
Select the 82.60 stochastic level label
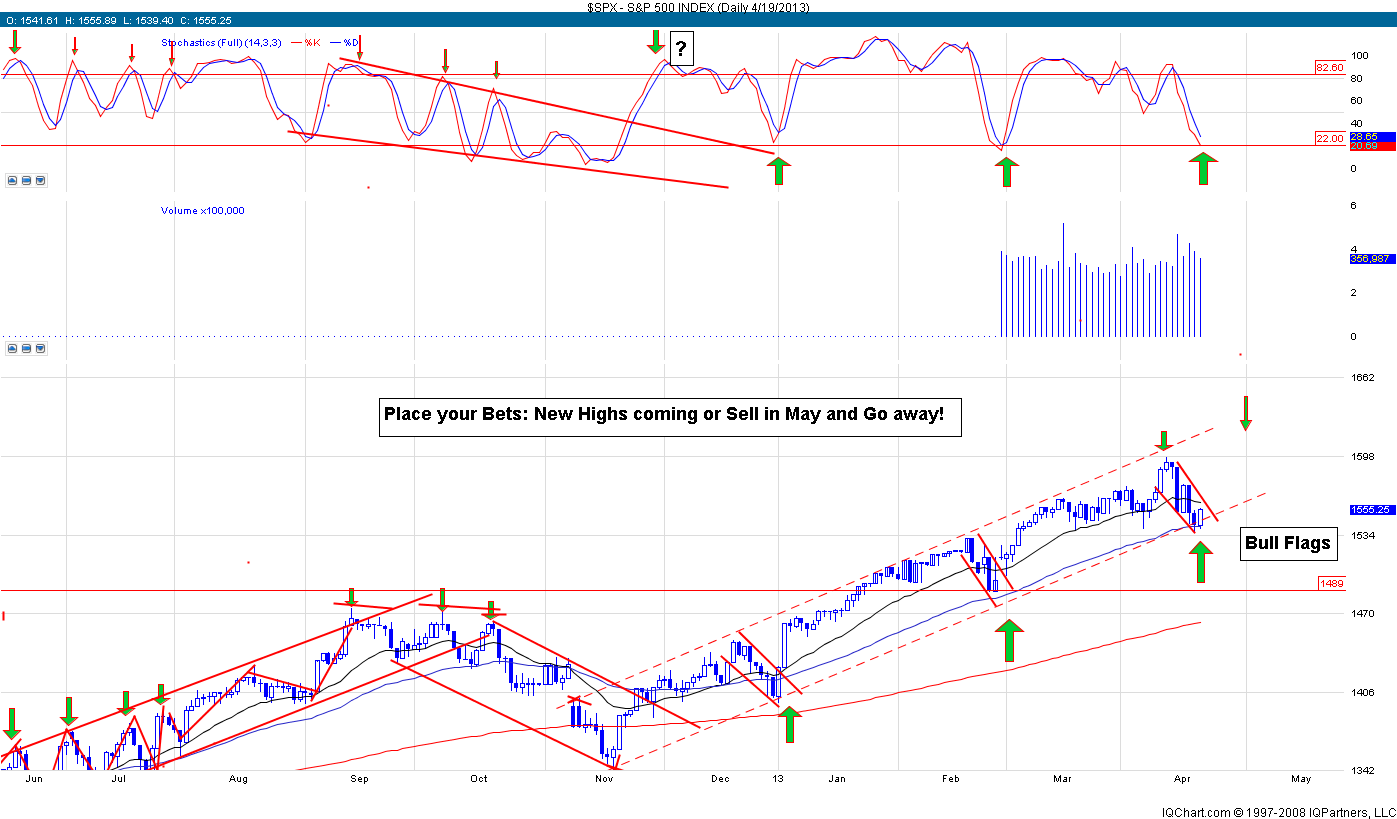[1330, 68]
